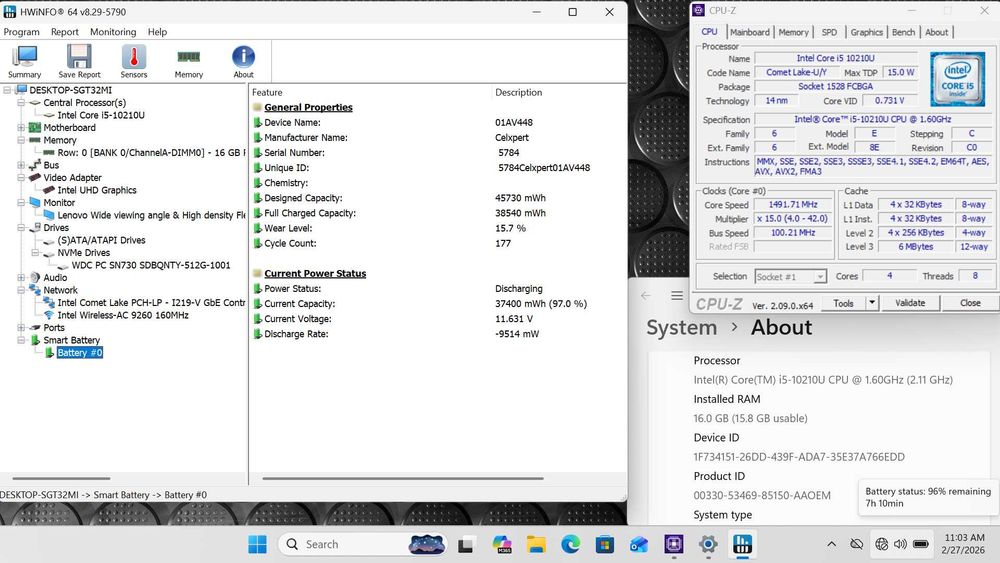Click the Save Report floppy icon

79,62
